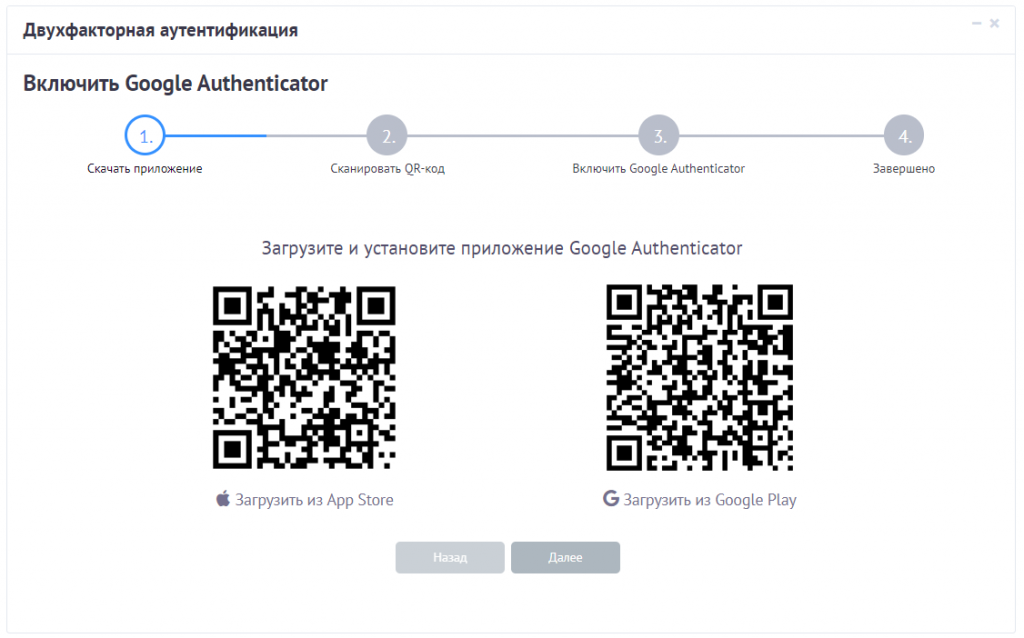The height and width of the screenshot is (638, 1024).
Task: Select the Включить Google Authenticator step label
Action: [658, 168]
